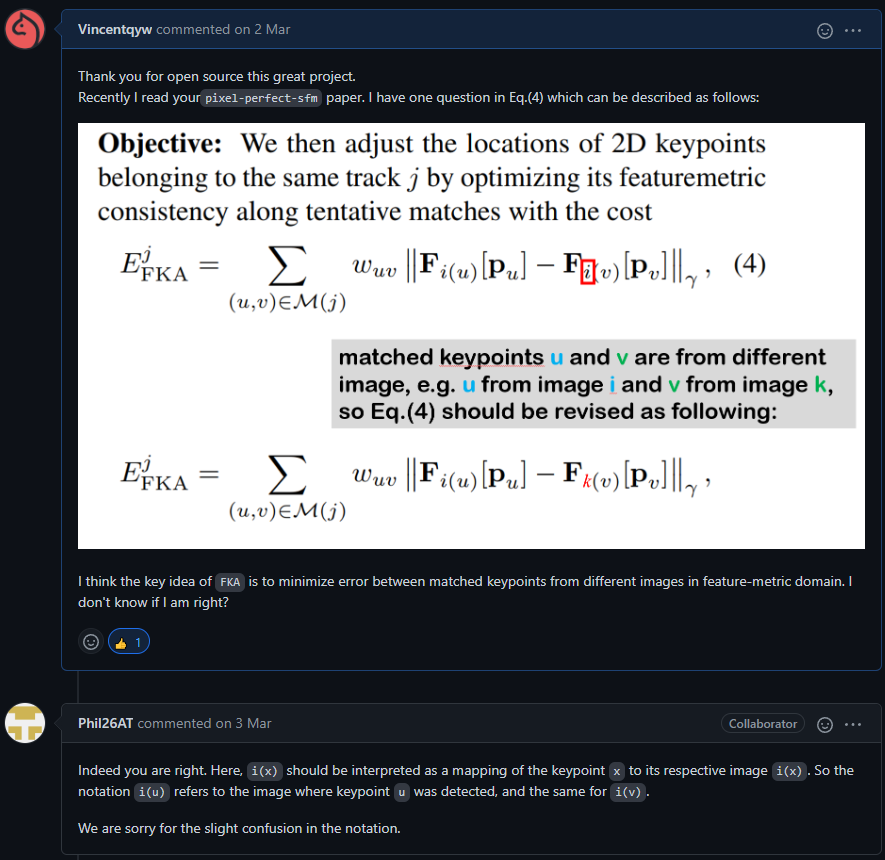Open Phil26AT's profile avatar

coord(24,723)
